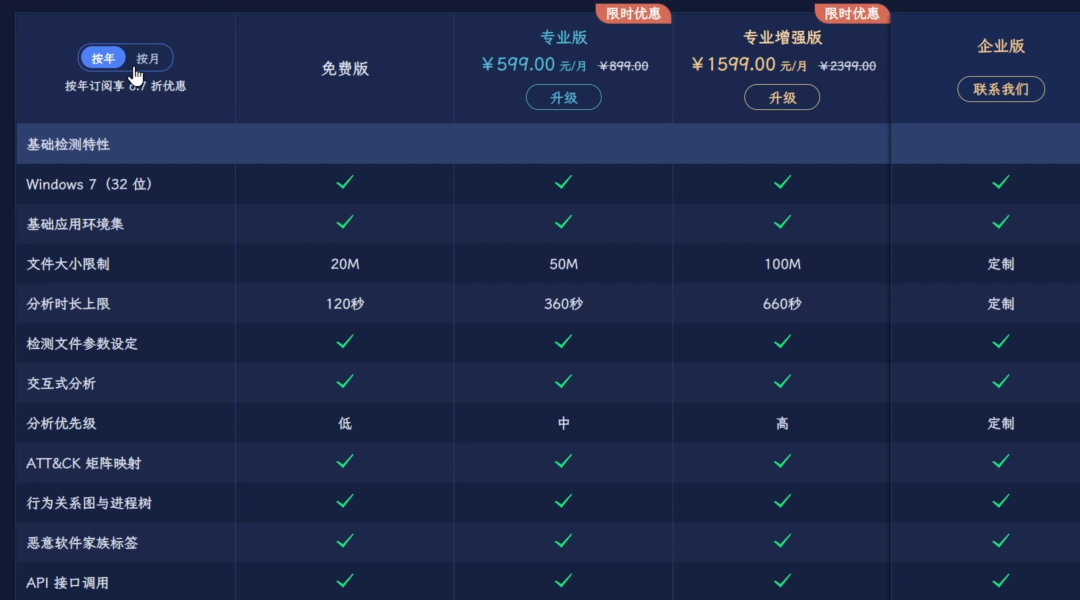The width and height of the screenshot is (1080, 600).
Task: Click 专业版 checkmark in 行为关系图与进程树 row
Action: pos(563,501)
